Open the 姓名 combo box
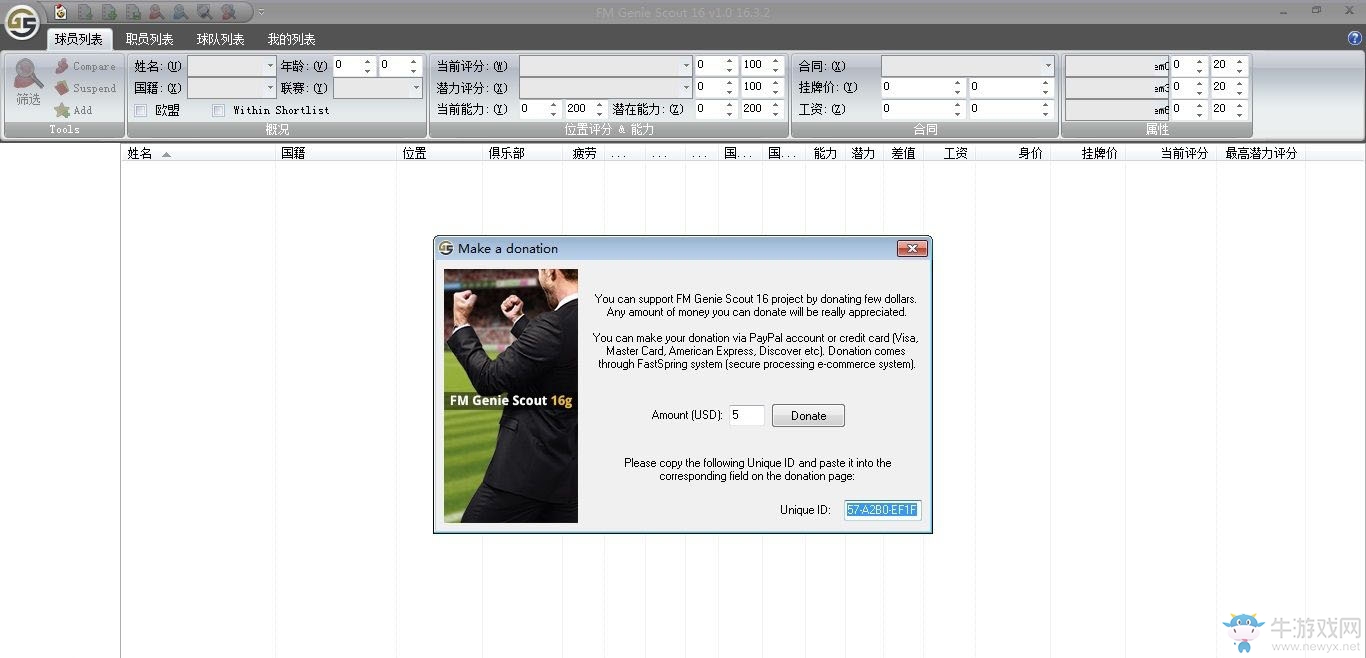 (231, 66)
